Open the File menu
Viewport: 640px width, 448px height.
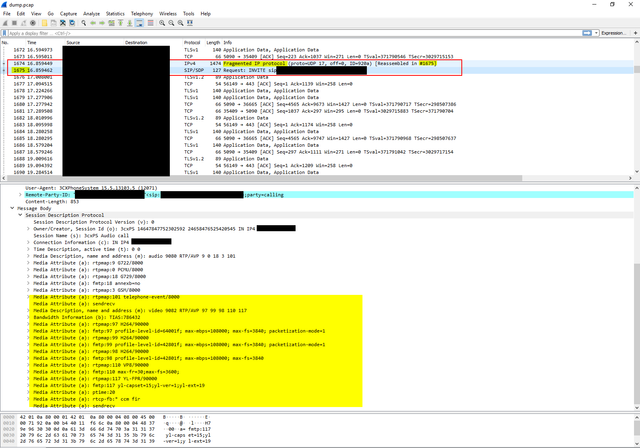coord(7,13)
